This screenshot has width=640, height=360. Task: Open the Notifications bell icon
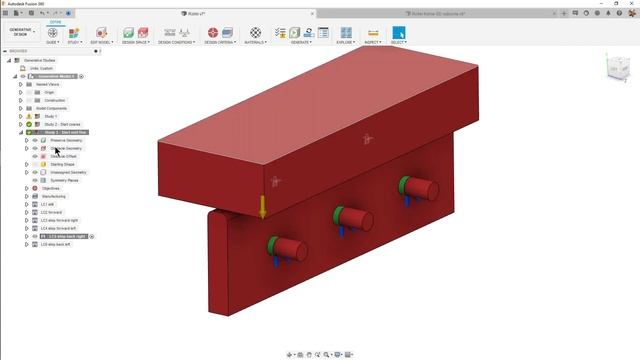(608, 13)
